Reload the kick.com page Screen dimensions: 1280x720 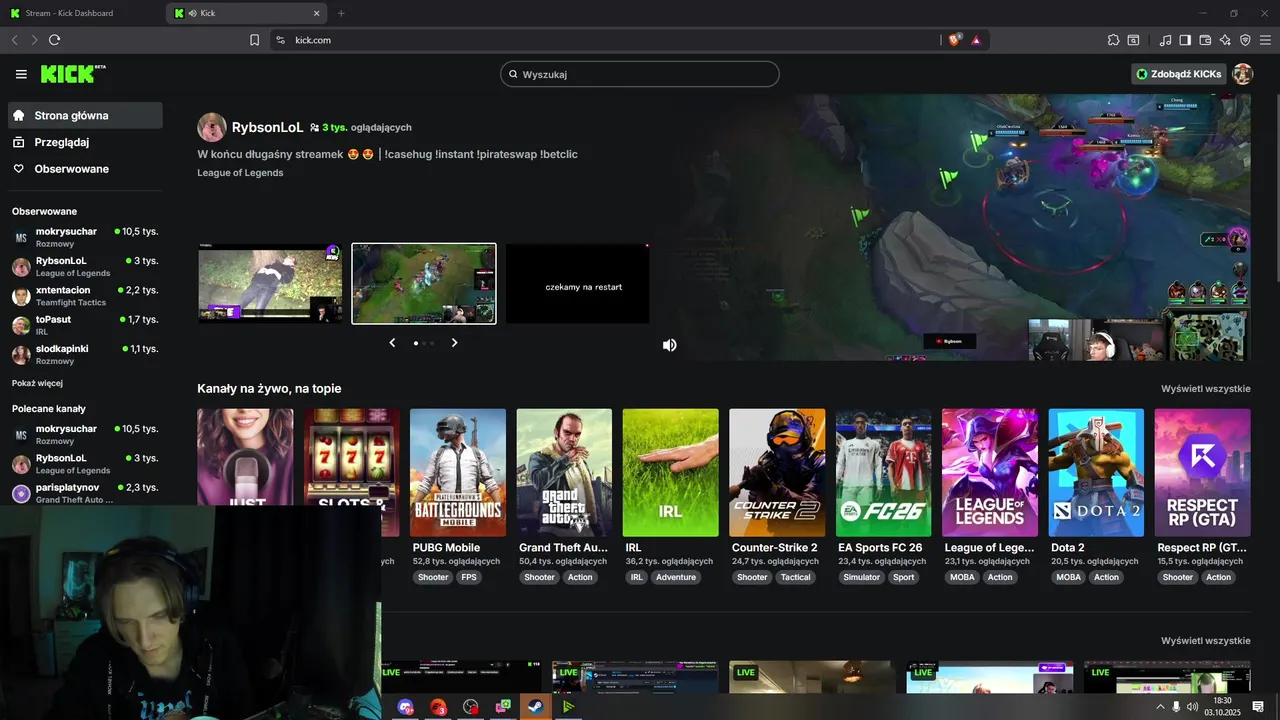(x=54, y=40)
